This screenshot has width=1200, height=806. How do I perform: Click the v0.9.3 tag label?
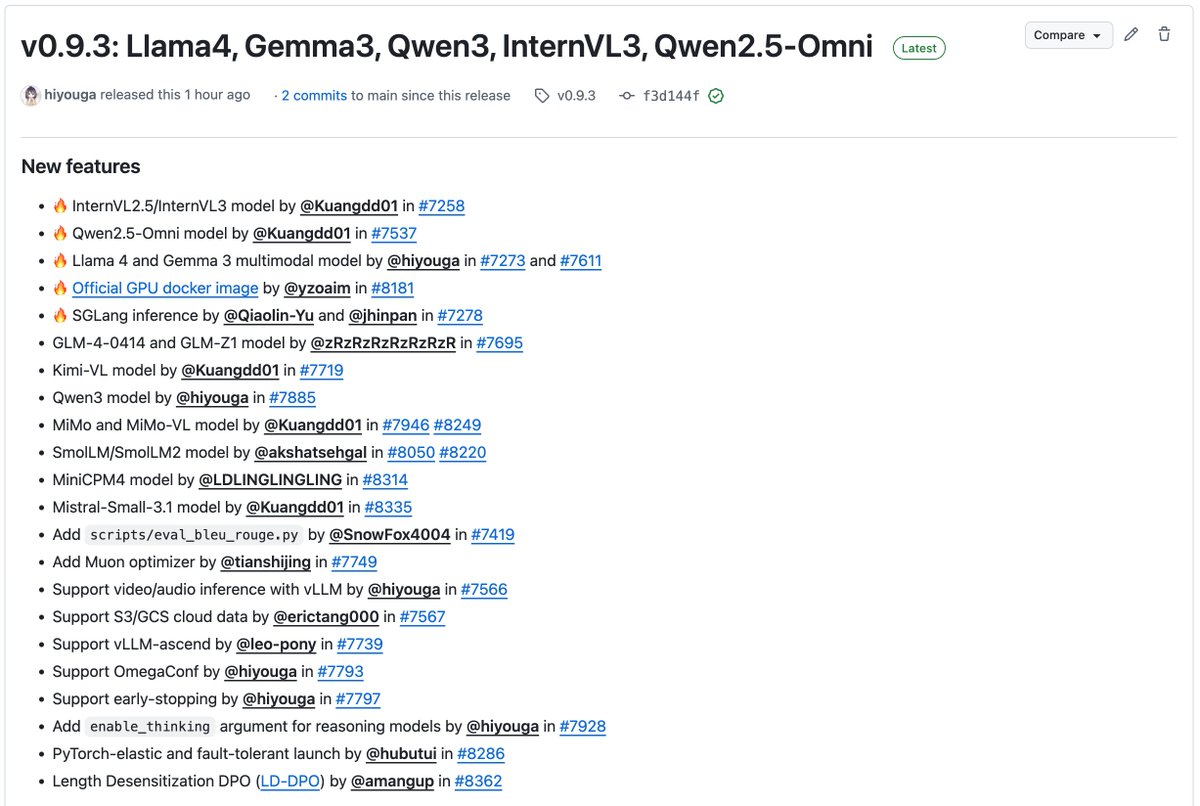point(576,96)
